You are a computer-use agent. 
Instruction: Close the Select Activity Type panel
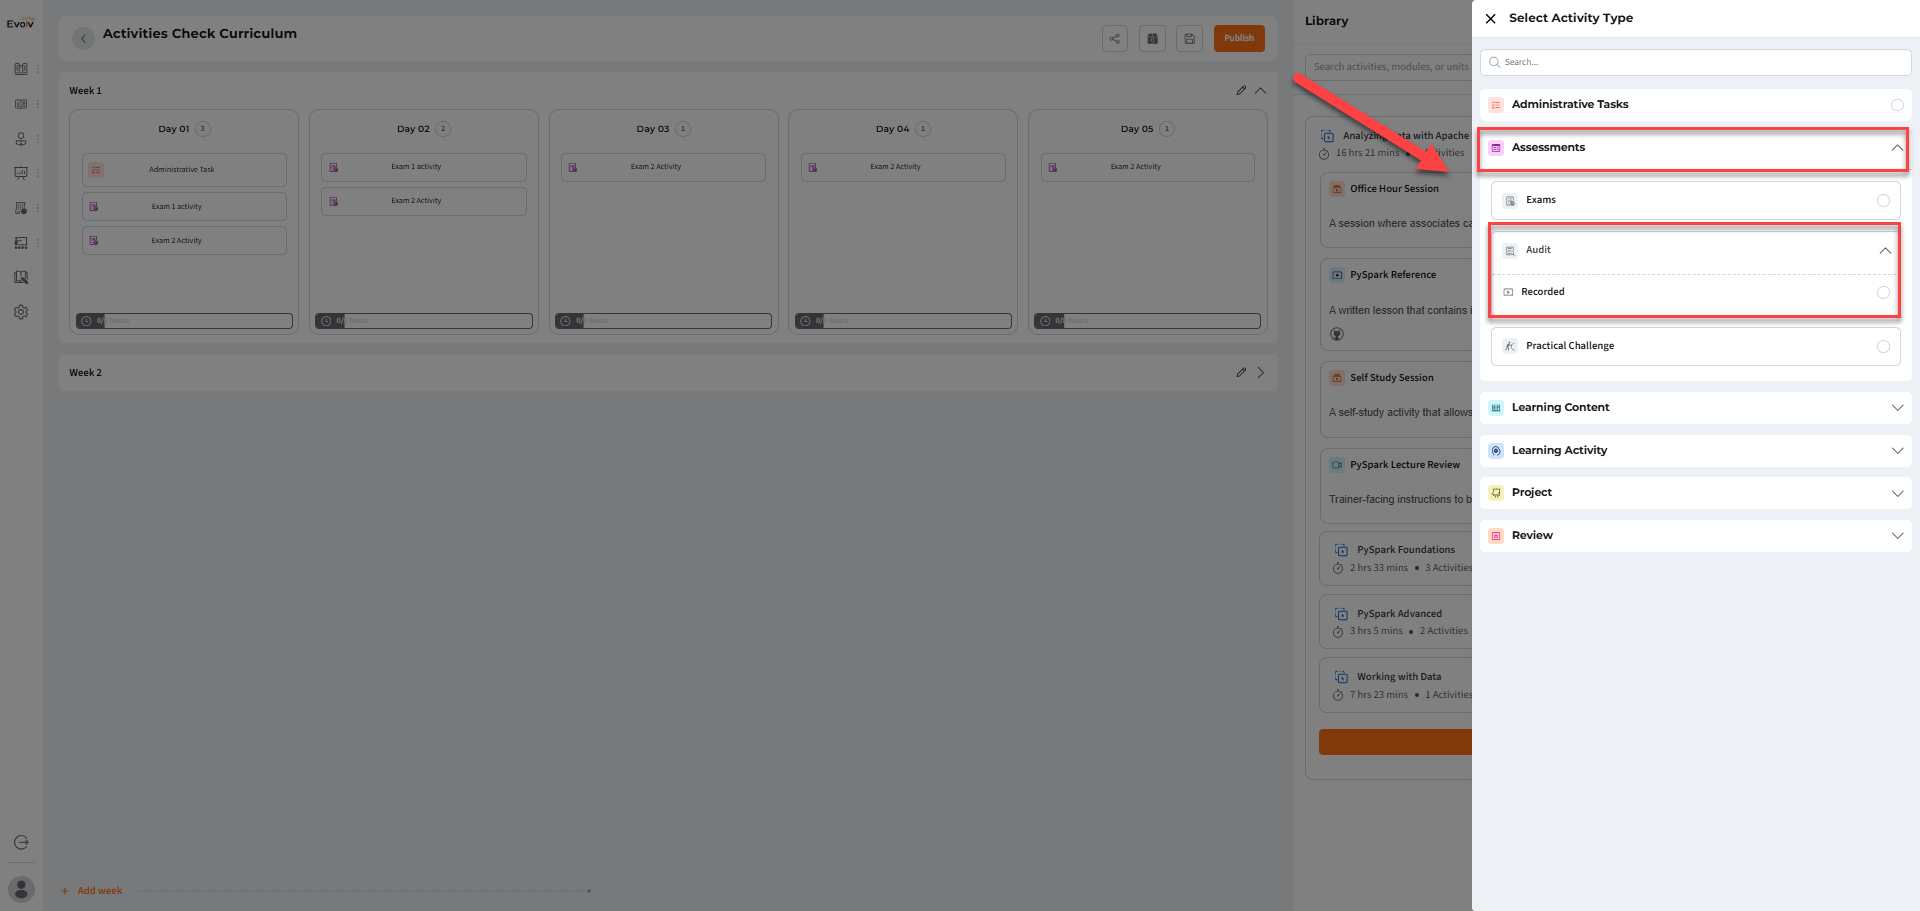tap(1490, 18)
